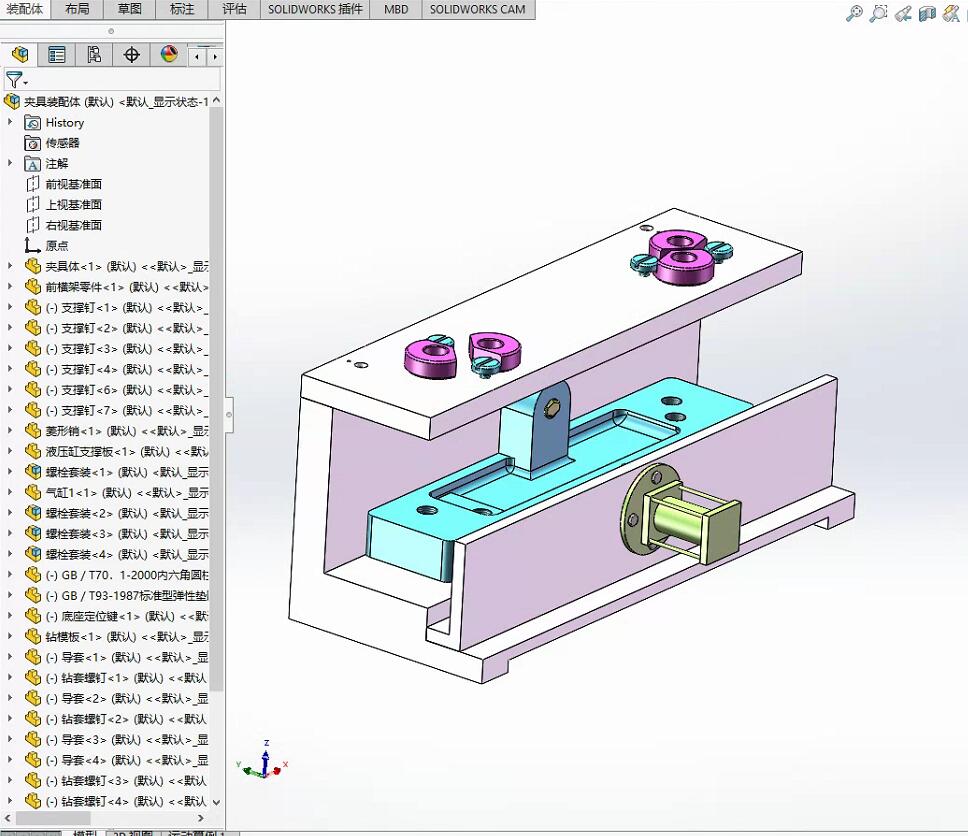Click the Zoom to Fit icon

coord(854,13)
